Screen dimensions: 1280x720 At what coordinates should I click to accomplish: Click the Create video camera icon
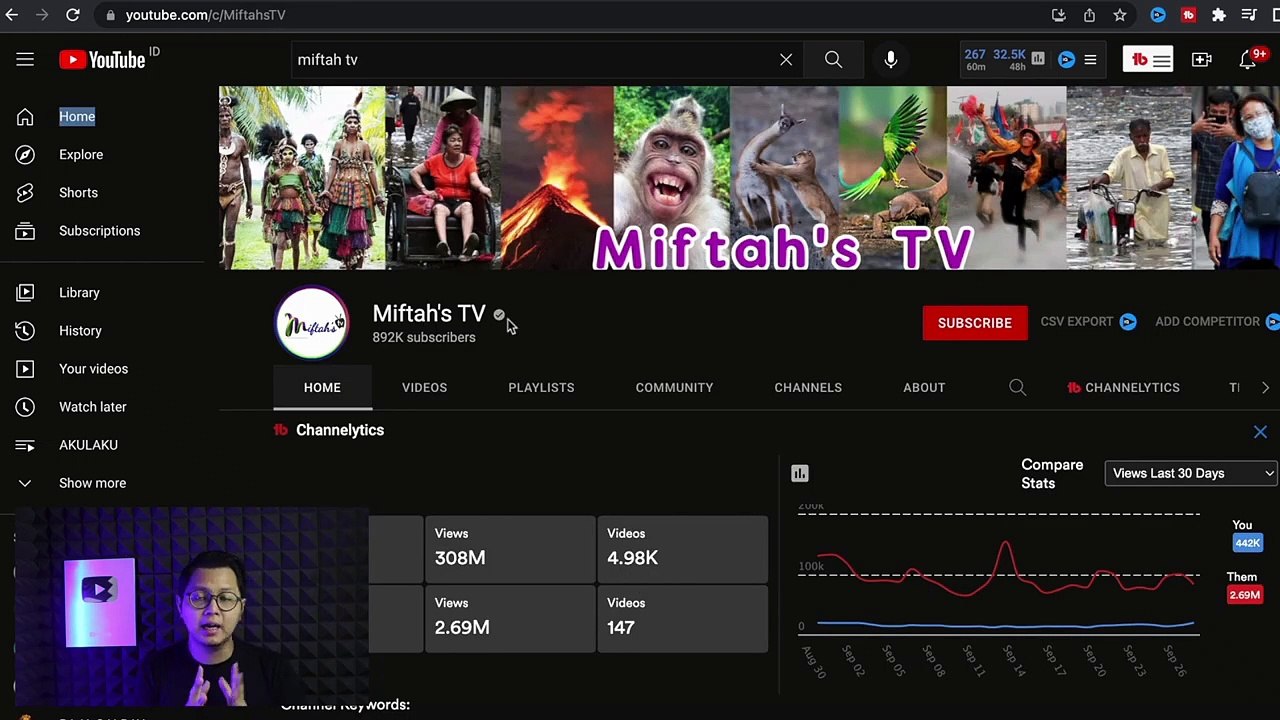pyautogui.click(x=1202, y=60)
